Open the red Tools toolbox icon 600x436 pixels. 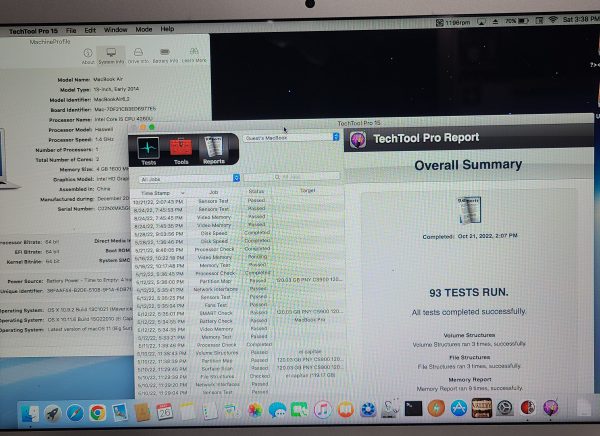click(x=180, y=150)
